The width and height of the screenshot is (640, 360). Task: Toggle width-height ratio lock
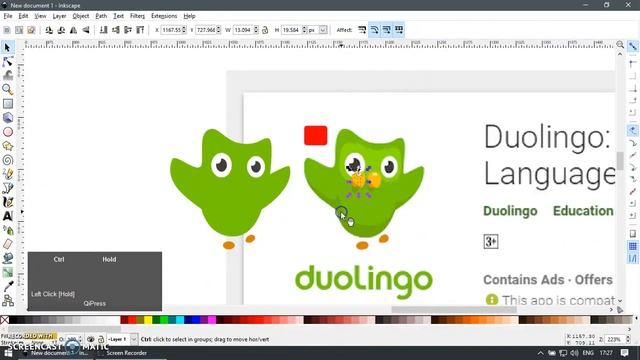pyautogui.click(x=265, y=30)
